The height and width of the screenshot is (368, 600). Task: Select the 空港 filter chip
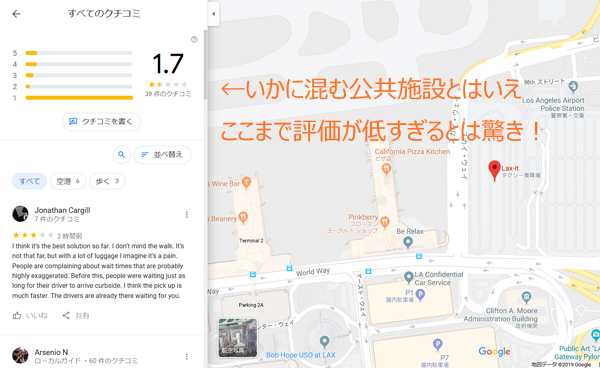(x=68, y=181)
